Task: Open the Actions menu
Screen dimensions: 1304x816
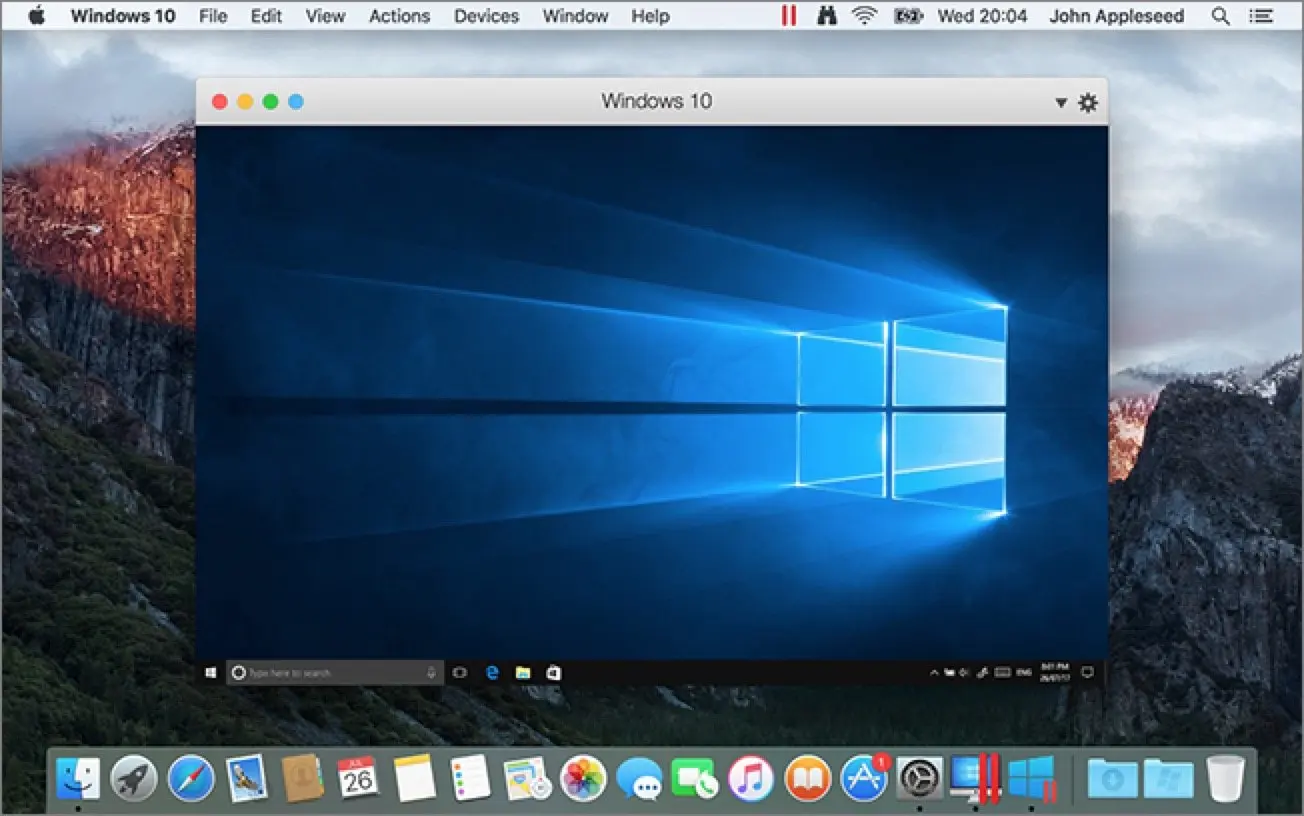Action: (399, 16)
